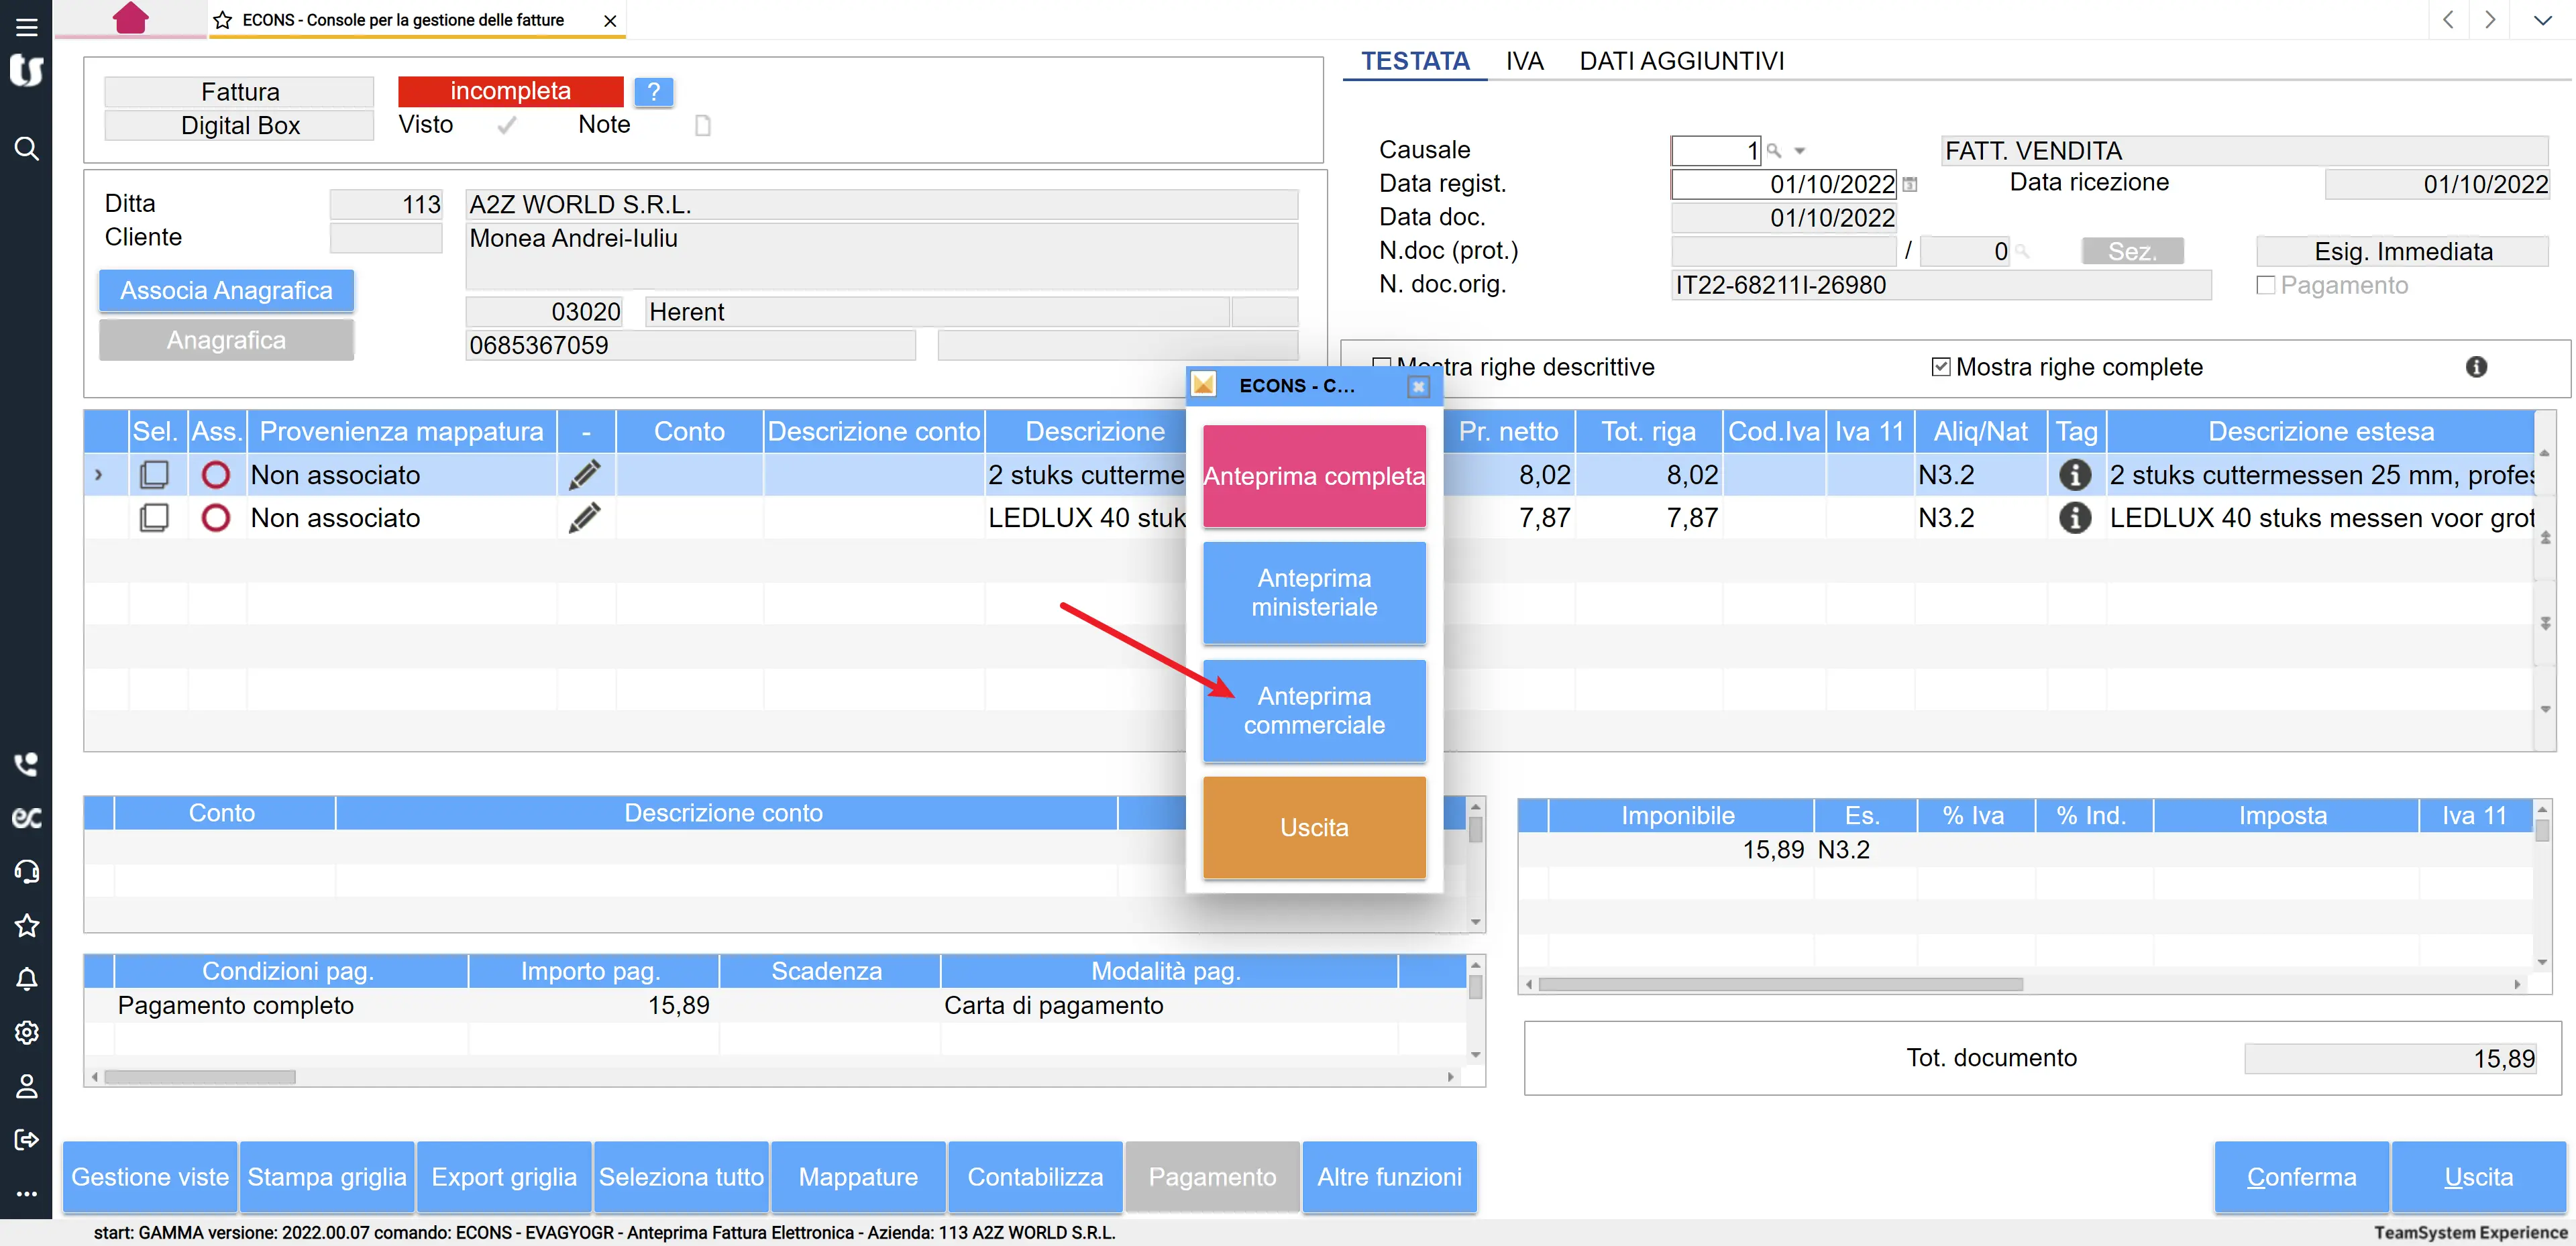Image resolution: width=2576 pixels, height=1246 pixels.
Task: Expand the first row chevron arrow
Action: pyautogui.click(x=98, y=475)
